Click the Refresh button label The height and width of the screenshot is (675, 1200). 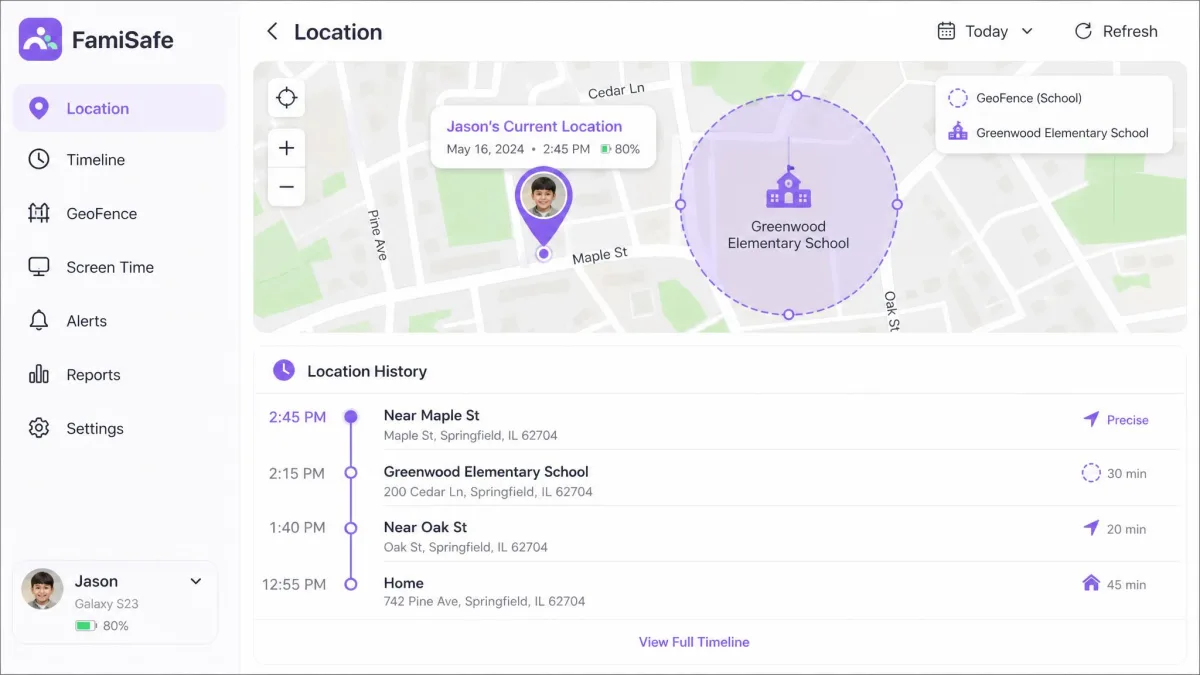click(1130, 31)
